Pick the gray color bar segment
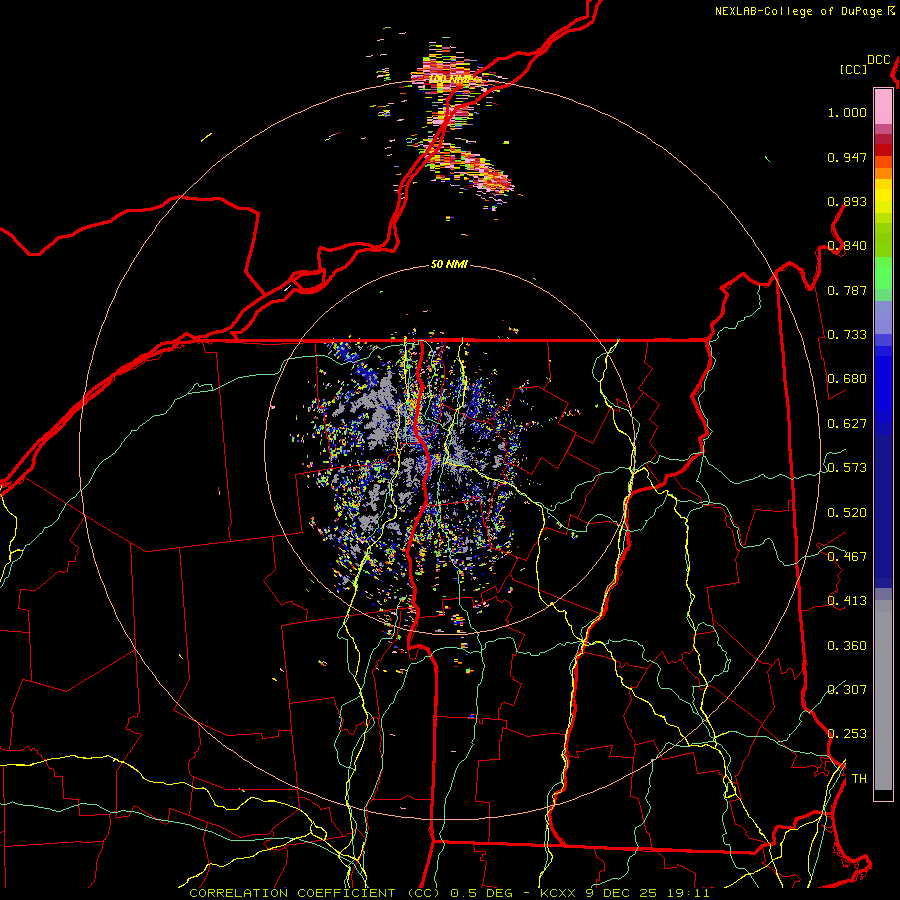This screenshot has height=900, width=900. coord(883,695)
